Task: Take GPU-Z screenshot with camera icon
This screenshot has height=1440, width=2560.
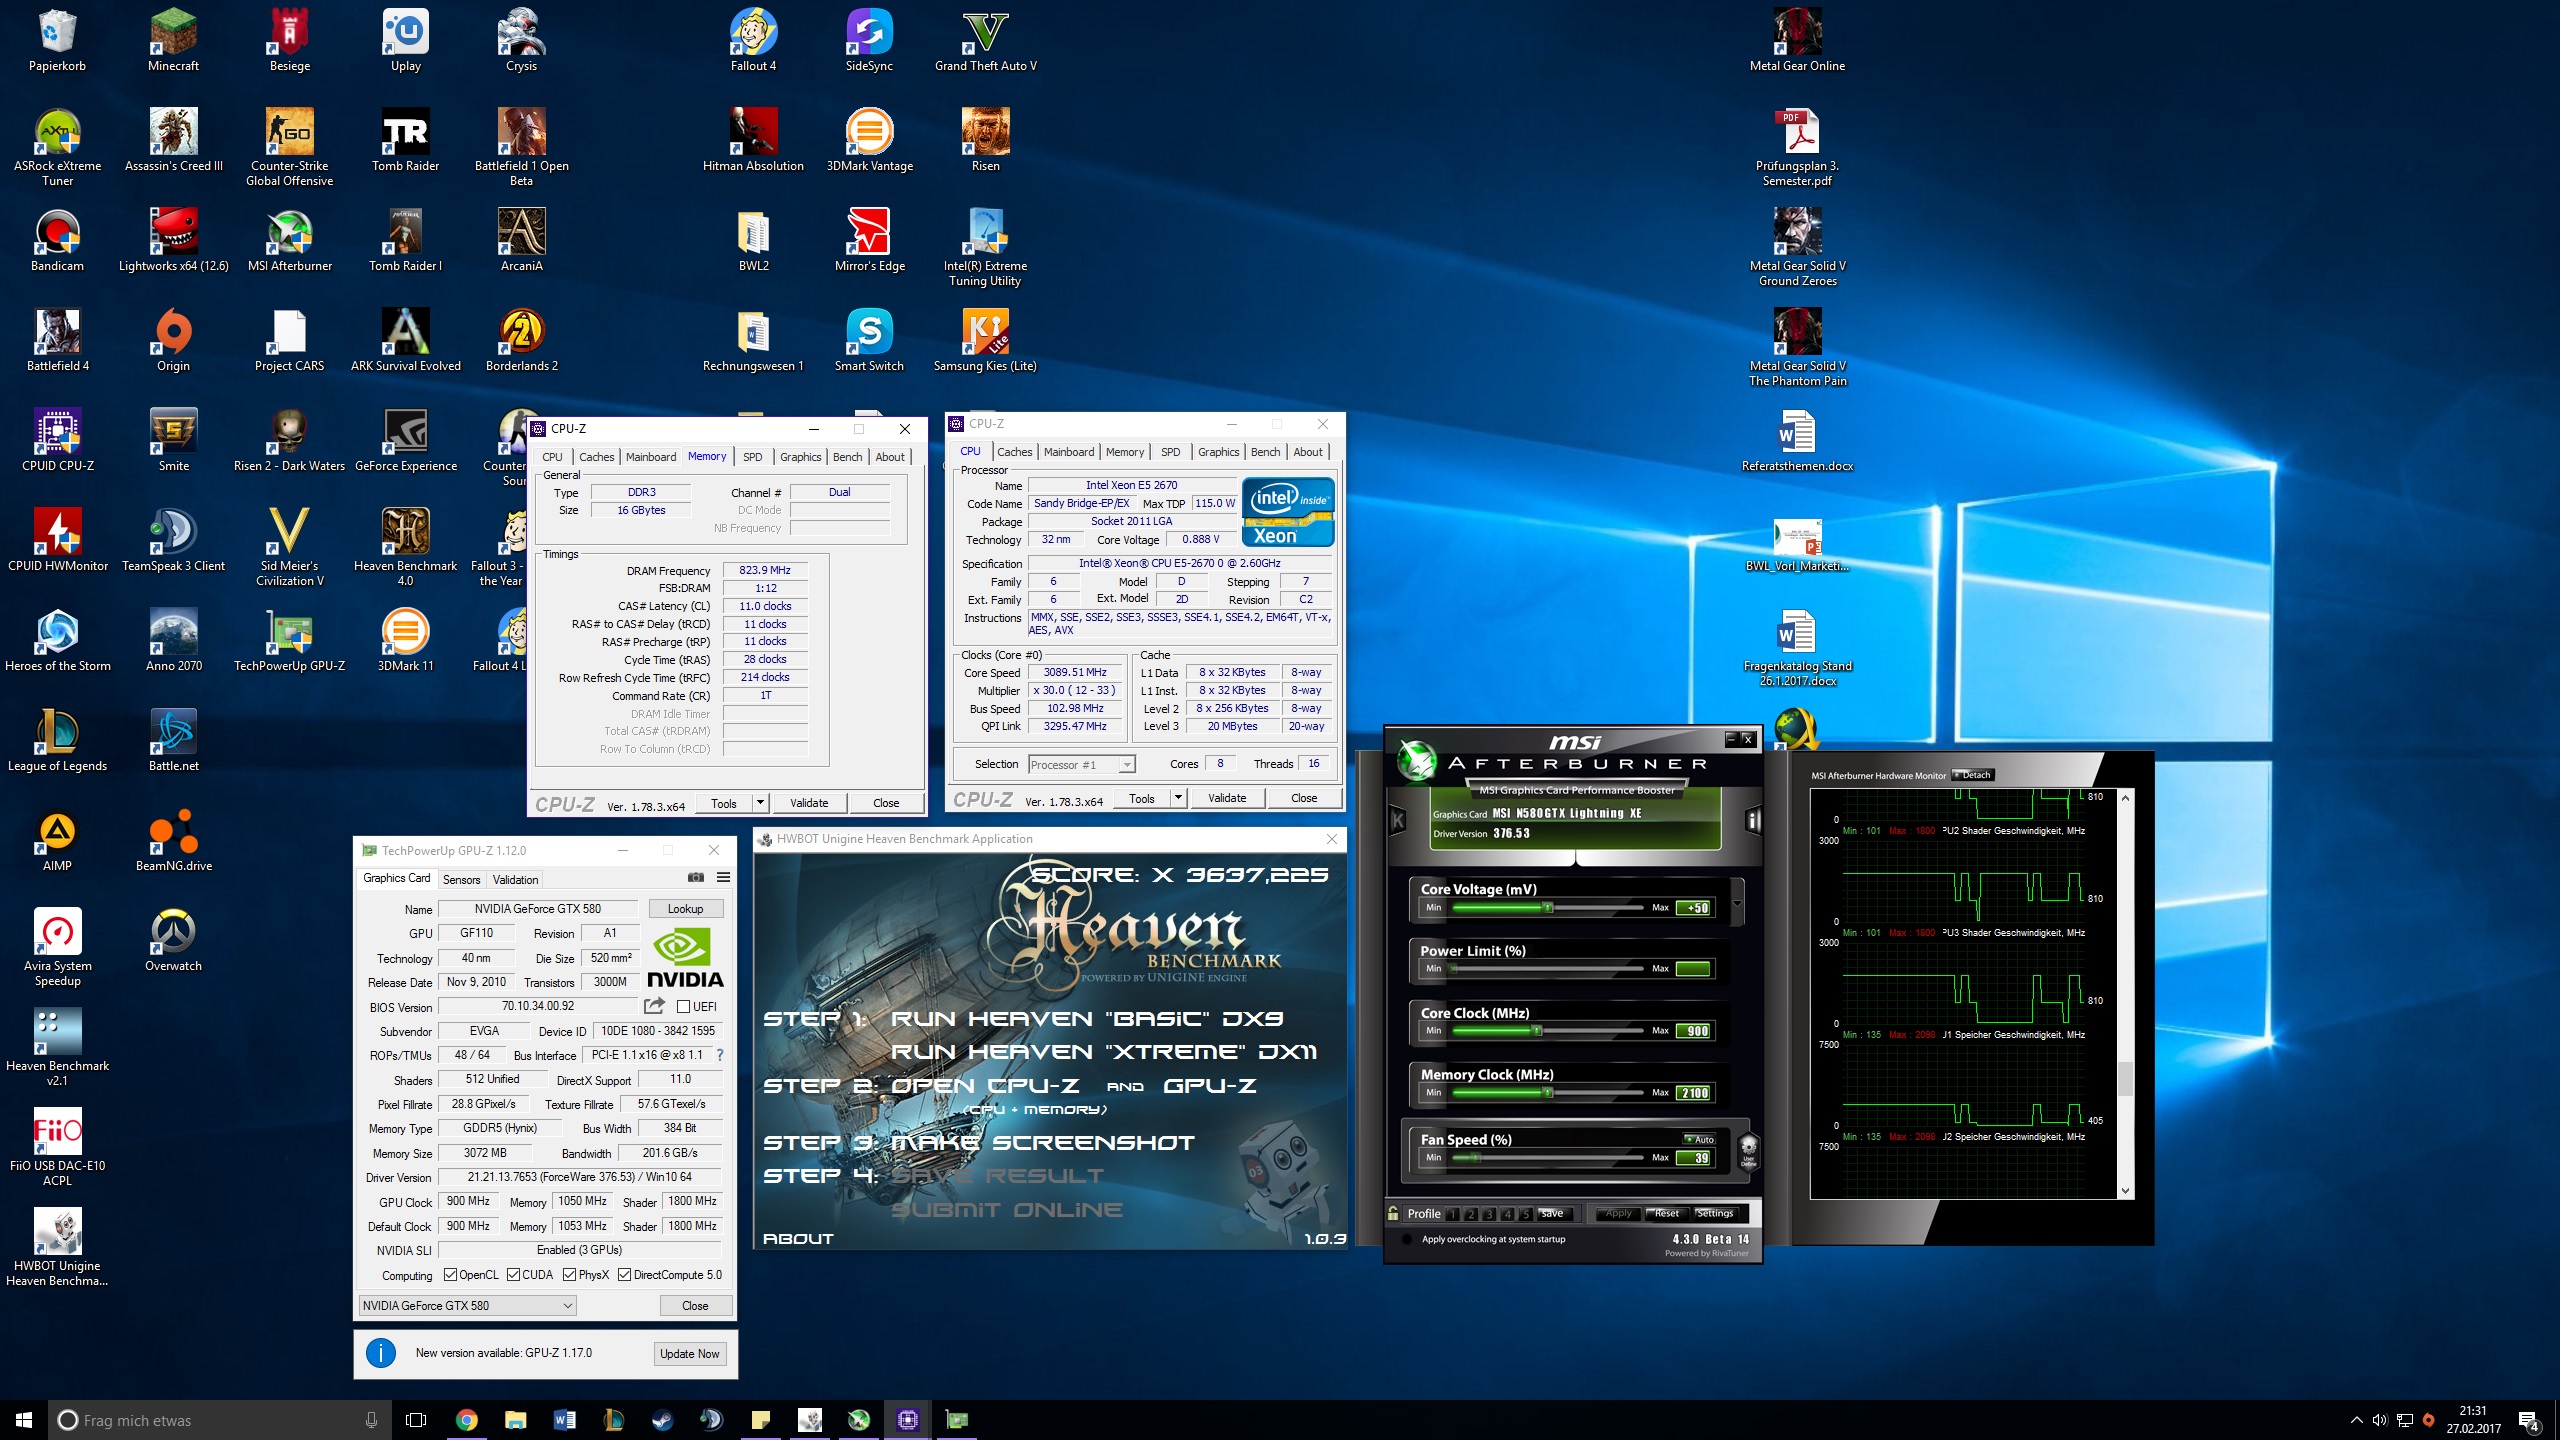Action: click(696, 878)
